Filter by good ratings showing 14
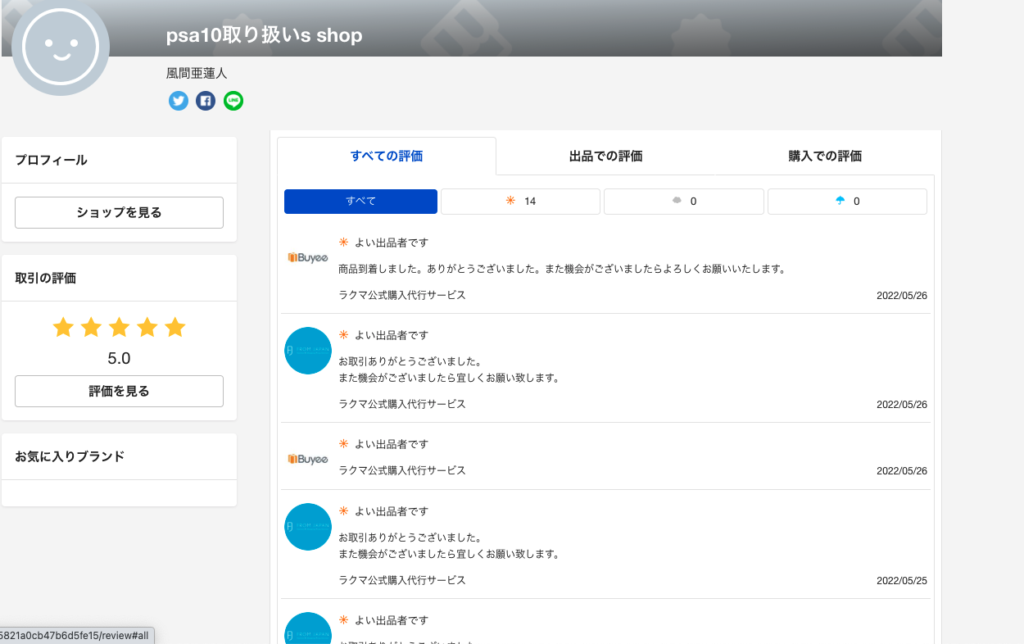 tap(520, 201)
